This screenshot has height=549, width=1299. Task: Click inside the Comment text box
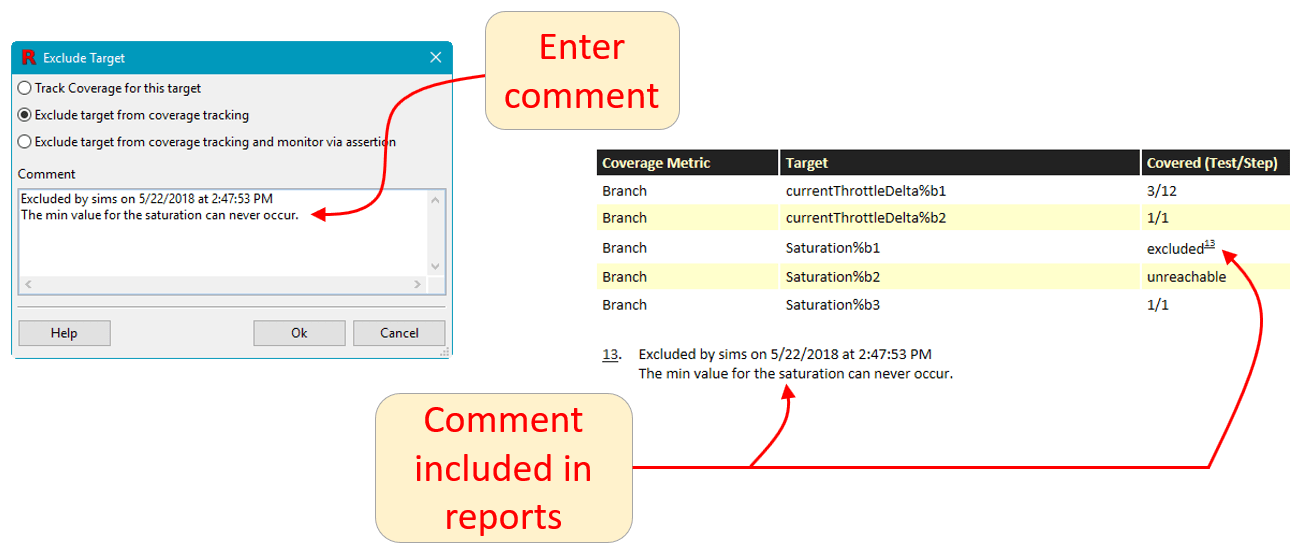[x=222, y=233]
